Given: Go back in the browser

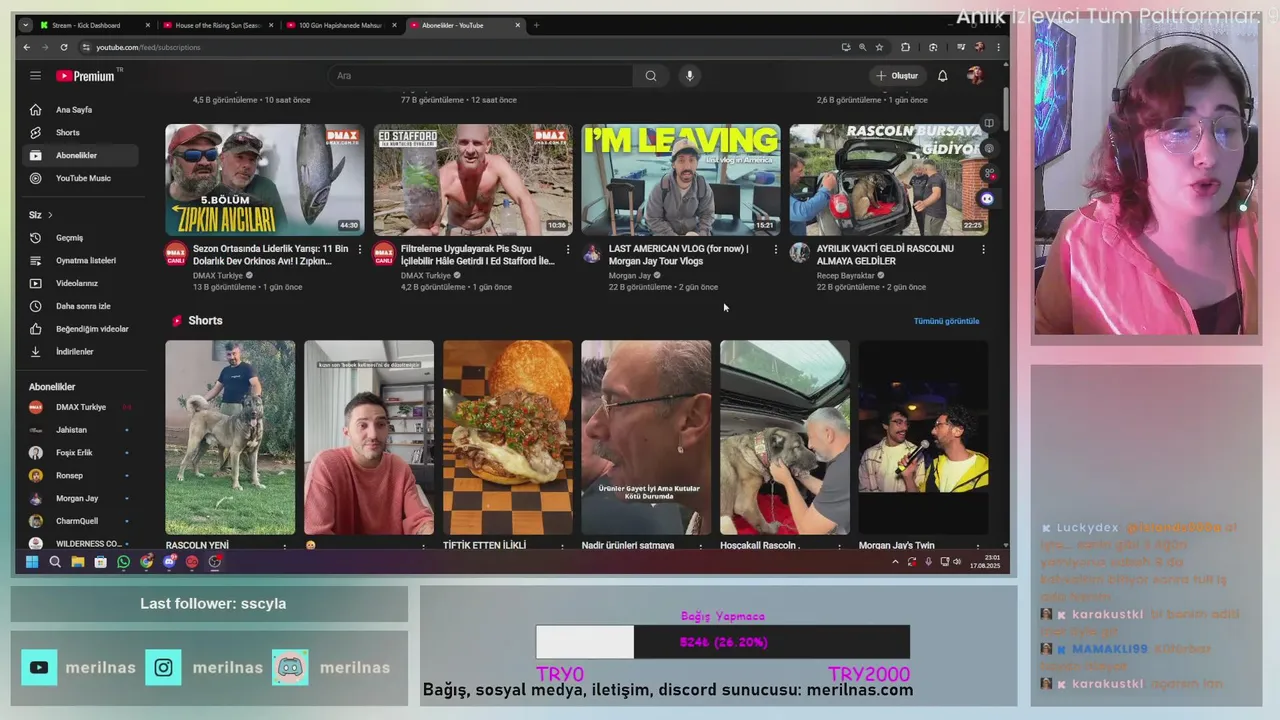Looking at the screenshot, I should pos(27,47).
